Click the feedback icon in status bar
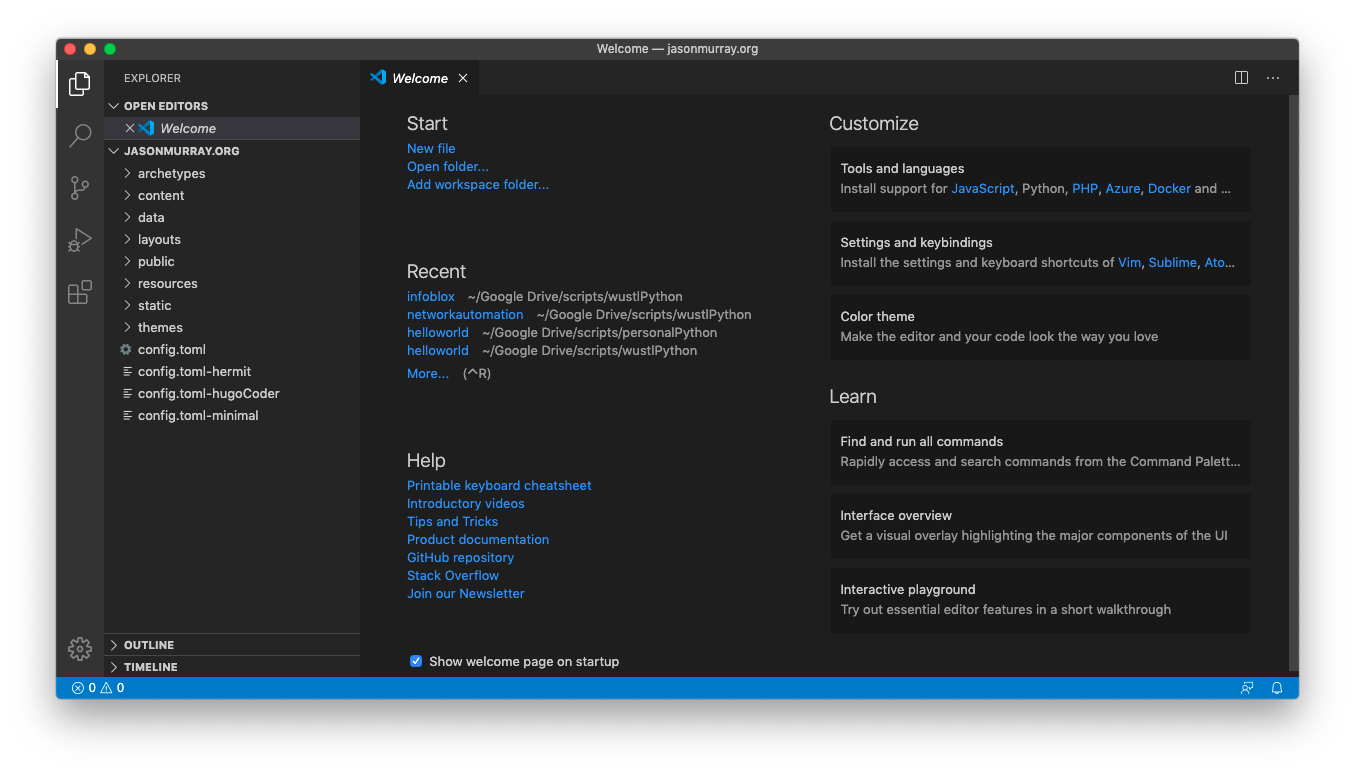 pos(1247,688)
